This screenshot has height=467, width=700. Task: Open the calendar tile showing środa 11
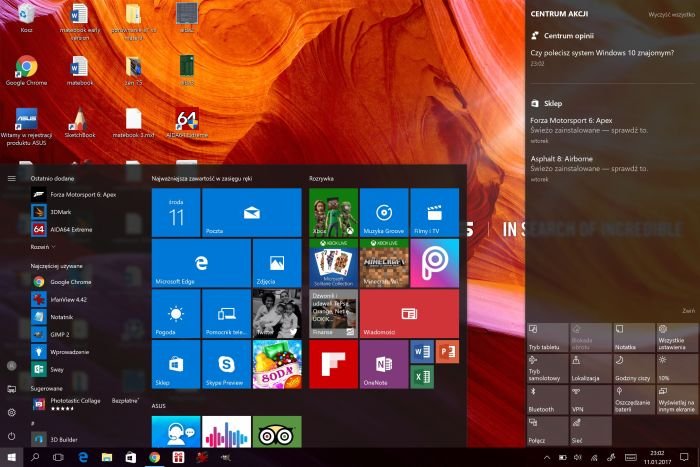176,213
